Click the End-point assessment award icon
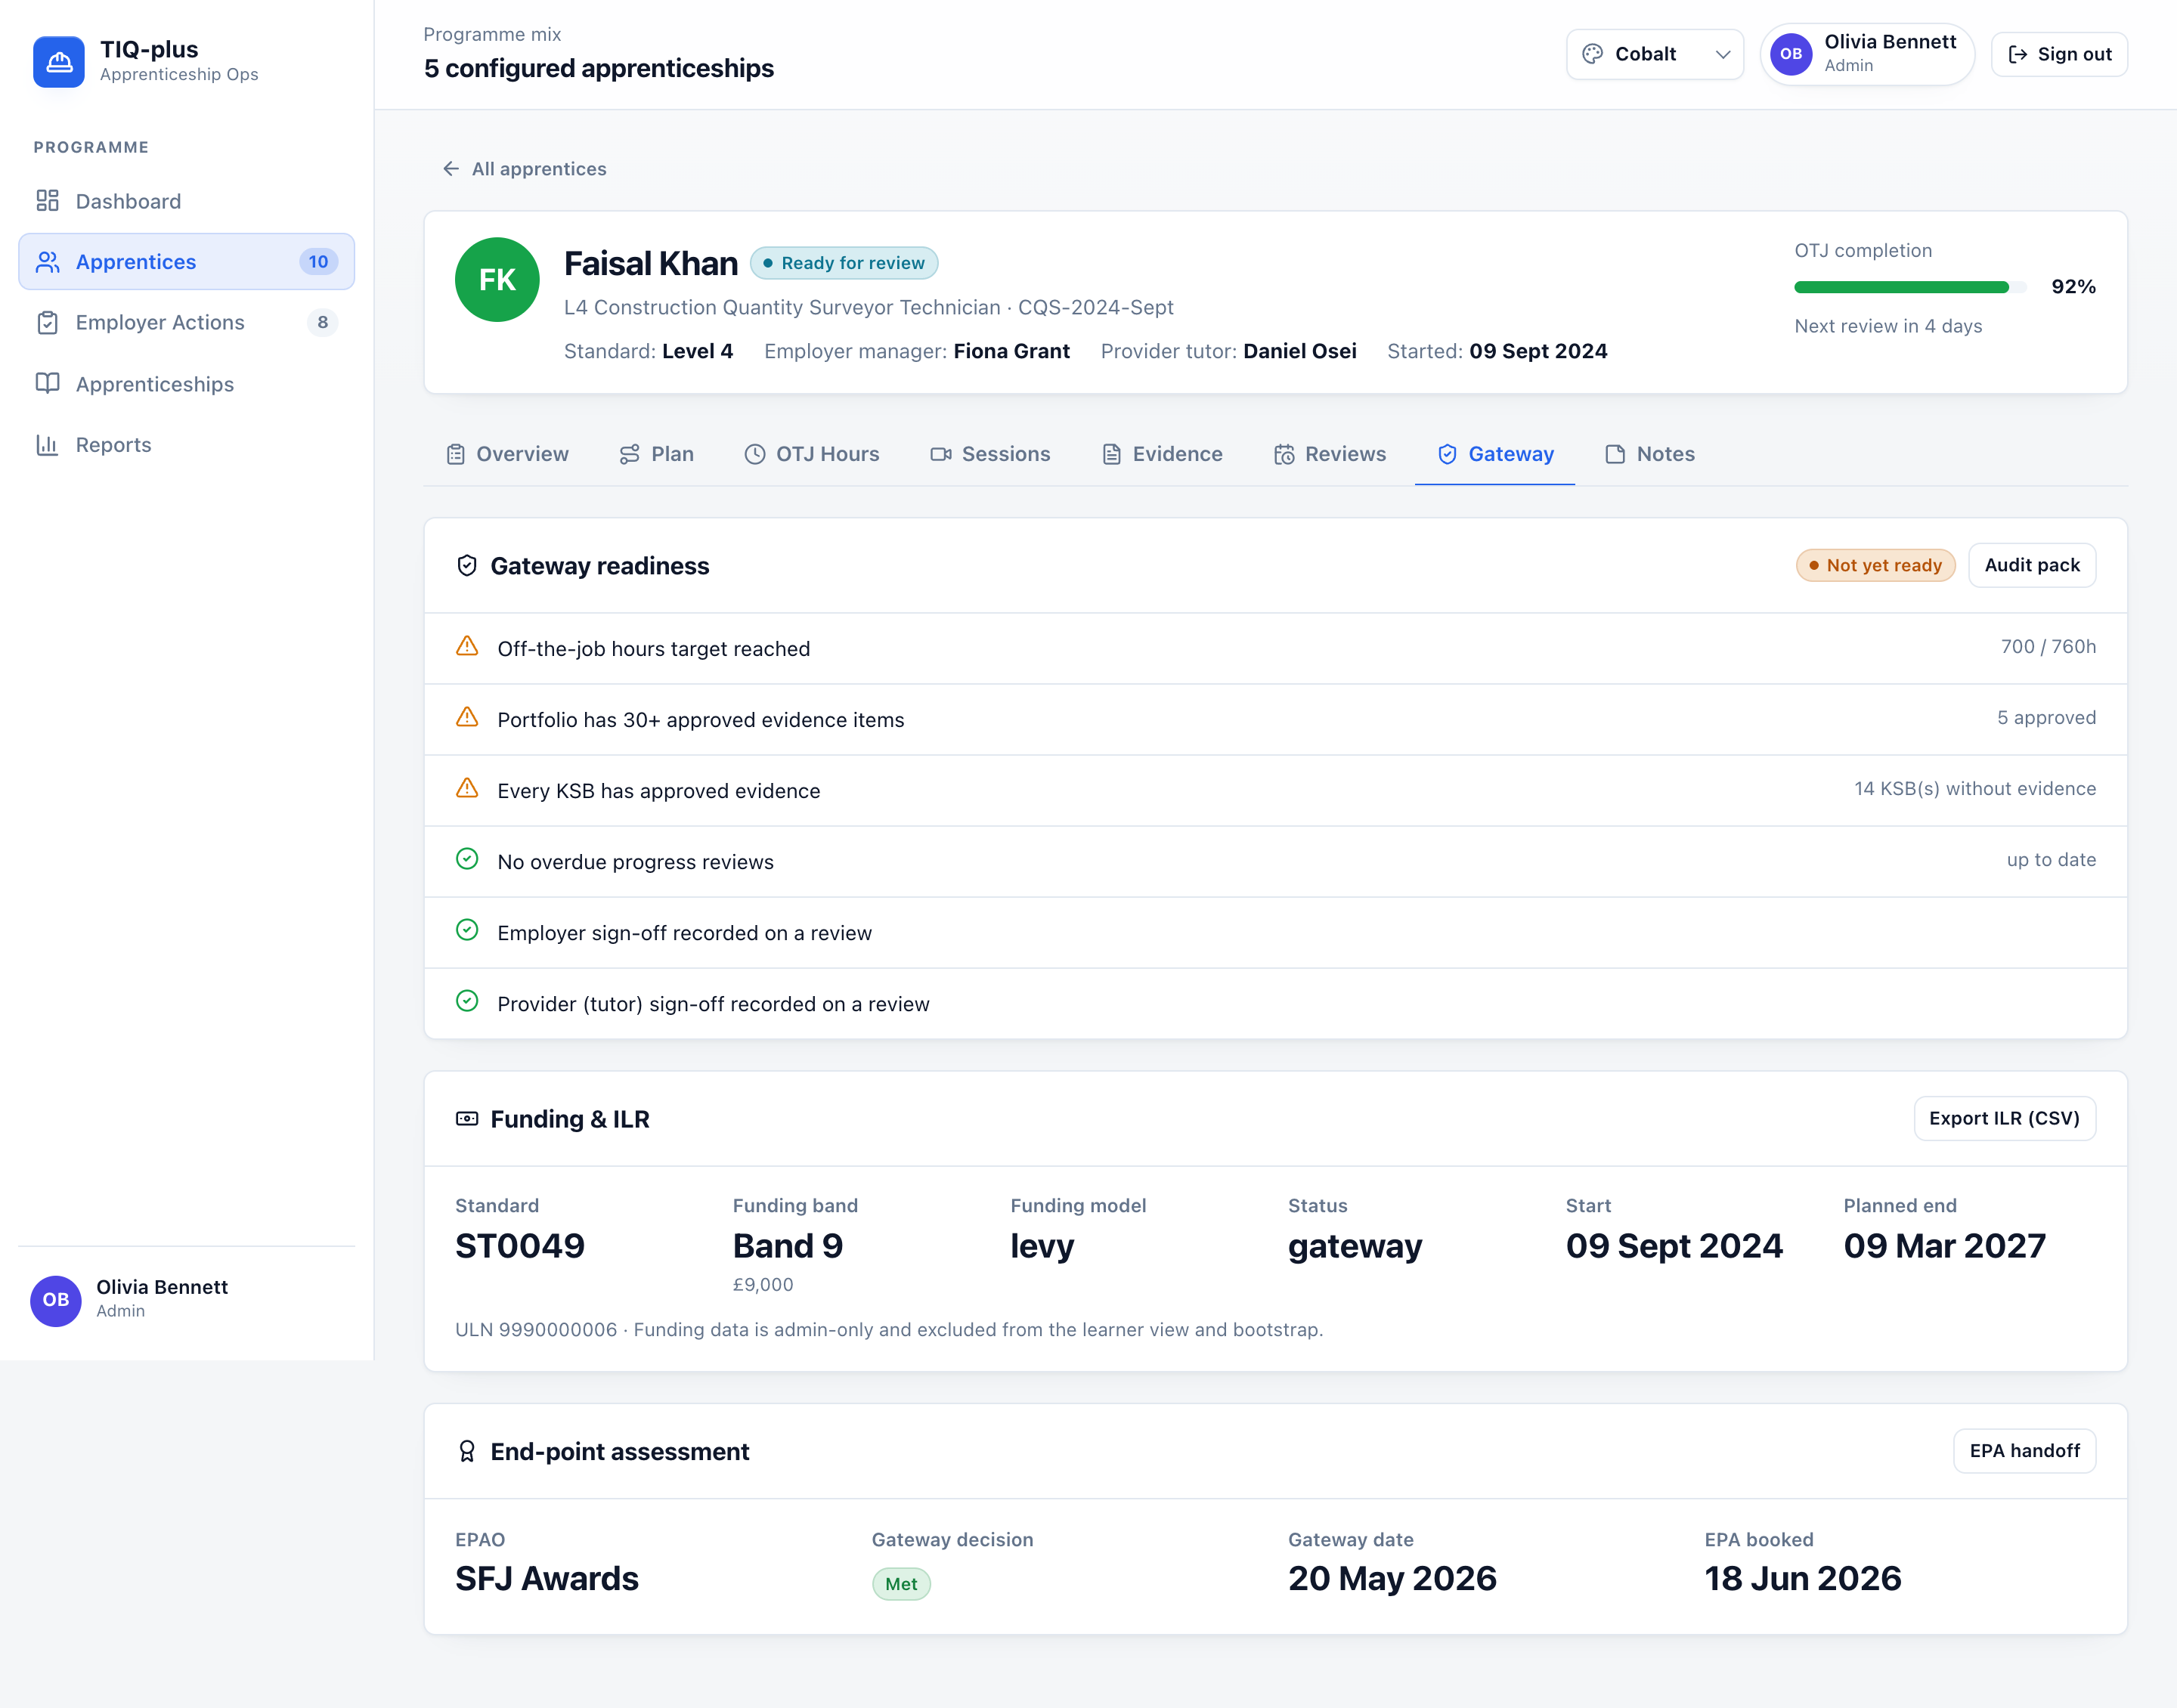 [467, 1452]
